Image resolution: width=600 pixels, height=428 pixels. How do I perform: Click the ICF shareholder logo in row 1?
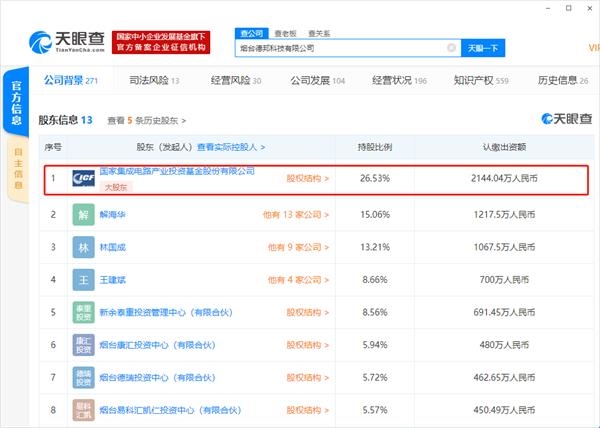84,179
